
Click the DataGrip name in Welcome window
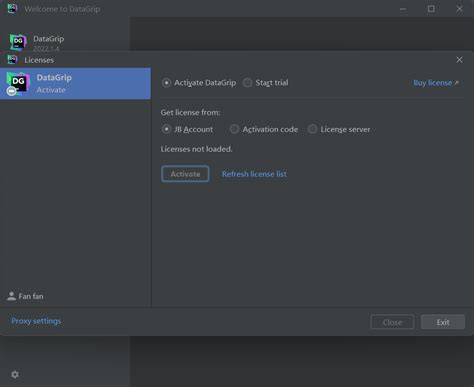48,39
